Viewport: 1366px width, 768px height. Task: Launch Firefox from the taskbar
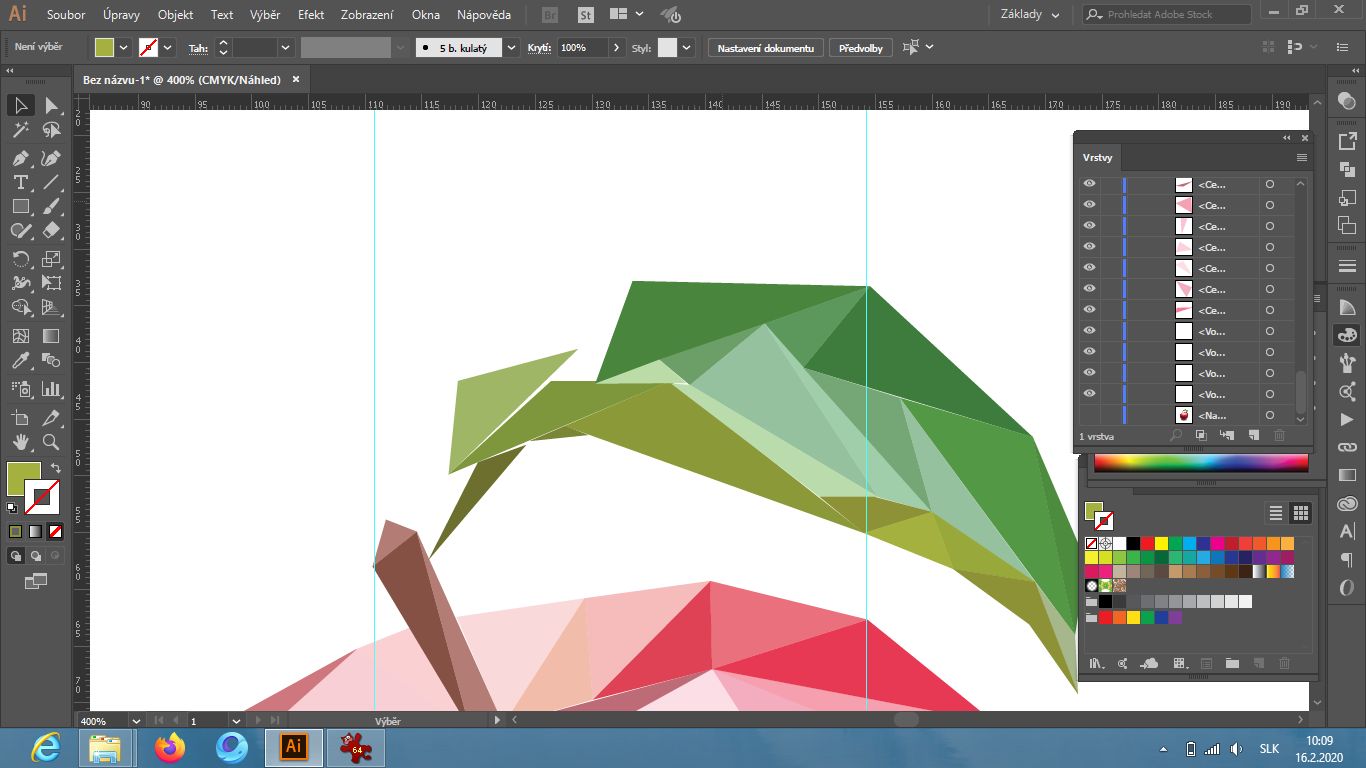coord(169,748)
